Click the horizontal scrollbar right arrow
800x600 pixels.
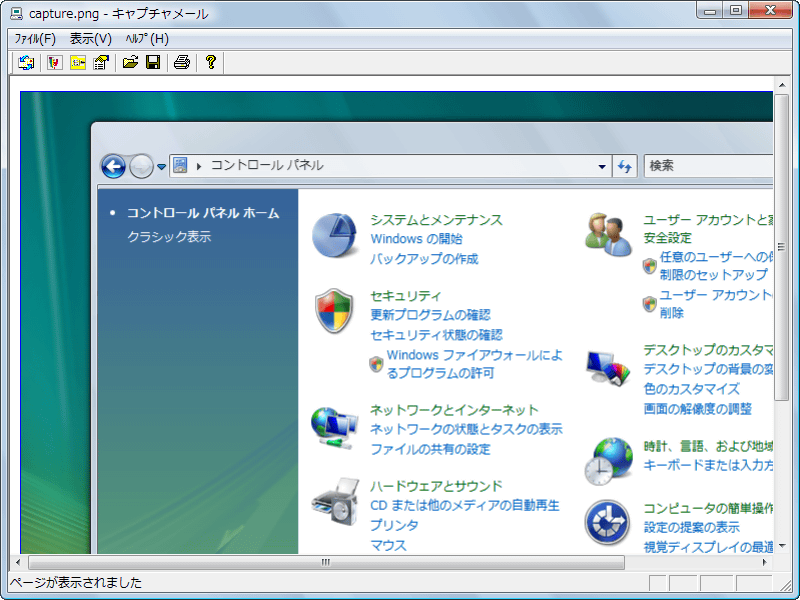tap(765, 562)
